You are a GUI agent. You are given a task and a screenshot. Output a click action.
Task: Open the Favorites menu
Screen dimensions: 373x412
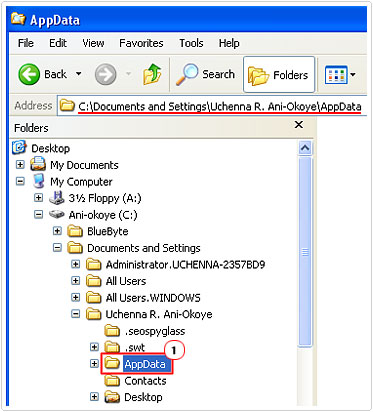coord(141,43)
